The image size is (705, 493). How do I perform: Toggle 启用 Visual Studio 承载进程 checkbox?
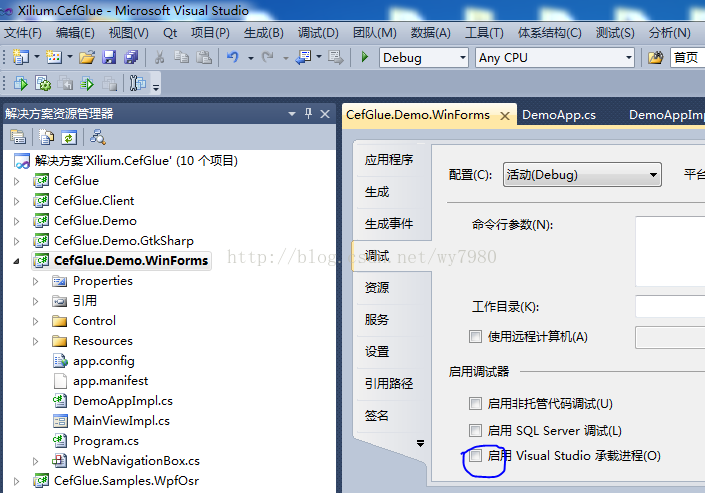point(475,456)
